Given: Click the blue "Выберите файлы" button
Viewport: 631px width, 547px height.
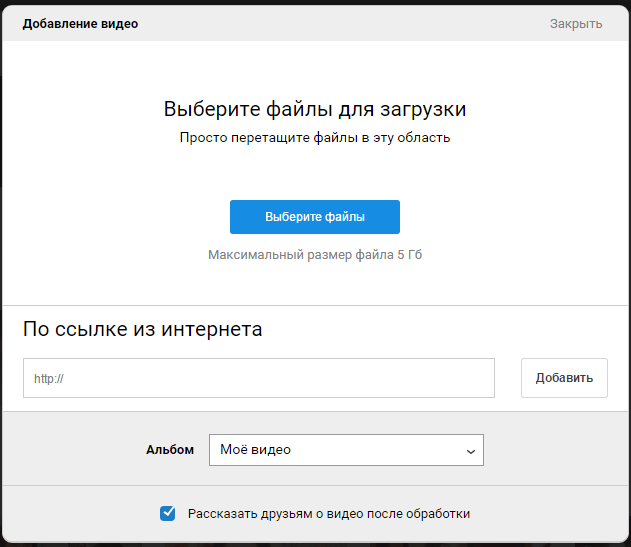Looking at the screenshot, I should coord(315,217).
